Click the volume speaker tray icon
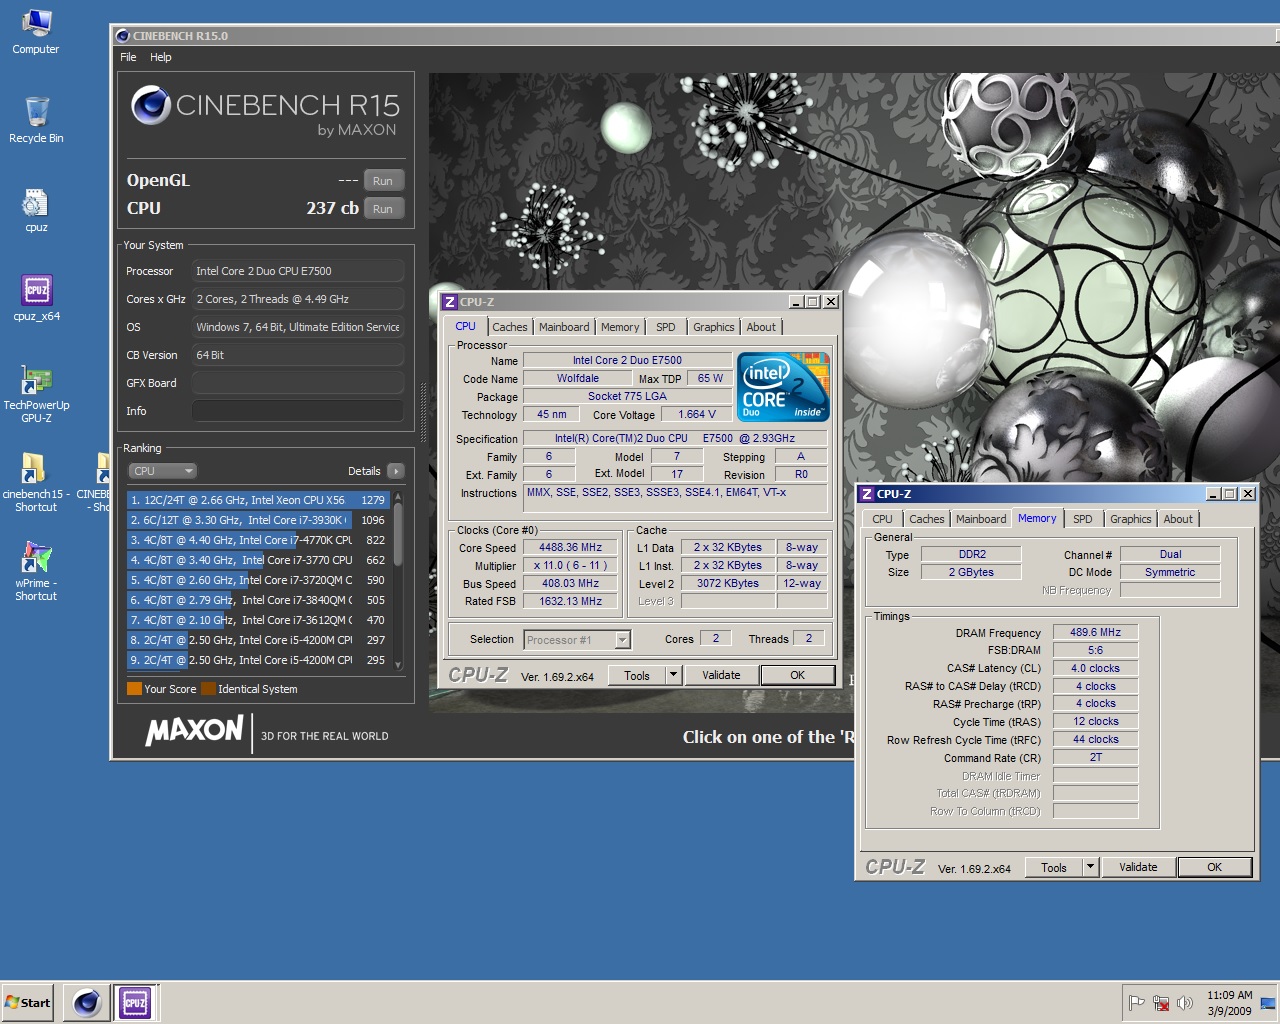Viewport: 1280px width, 1024px height. pyautogui.click(x=1185, y=1003)
